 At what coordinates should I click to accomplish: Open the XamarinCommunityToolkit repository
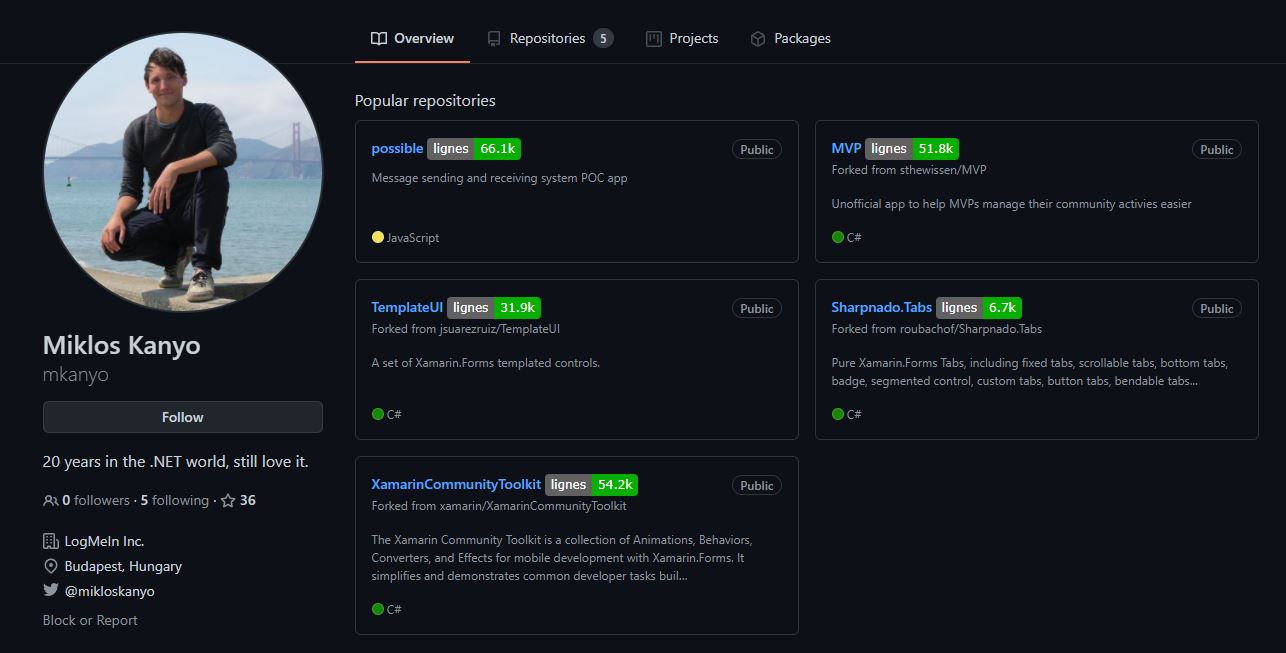click(456, 485)
